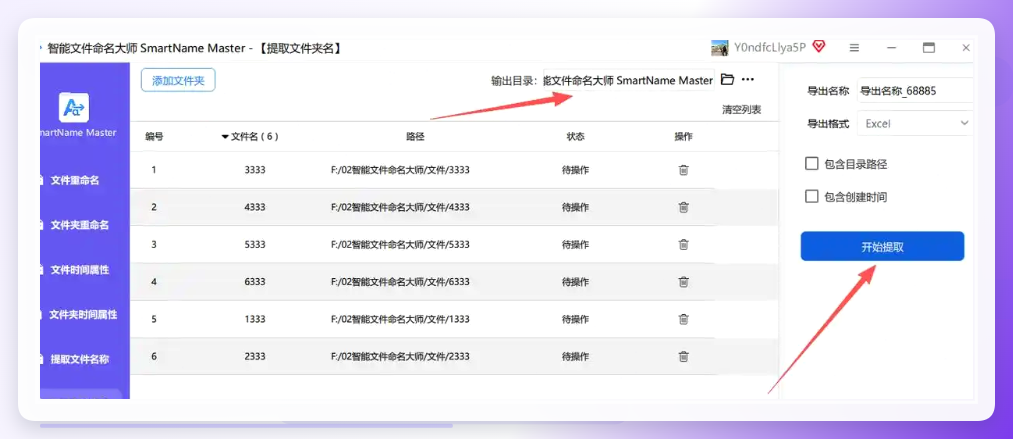
Task: Click 清空列表 to clear the list
Action: [x=741, y=110]
